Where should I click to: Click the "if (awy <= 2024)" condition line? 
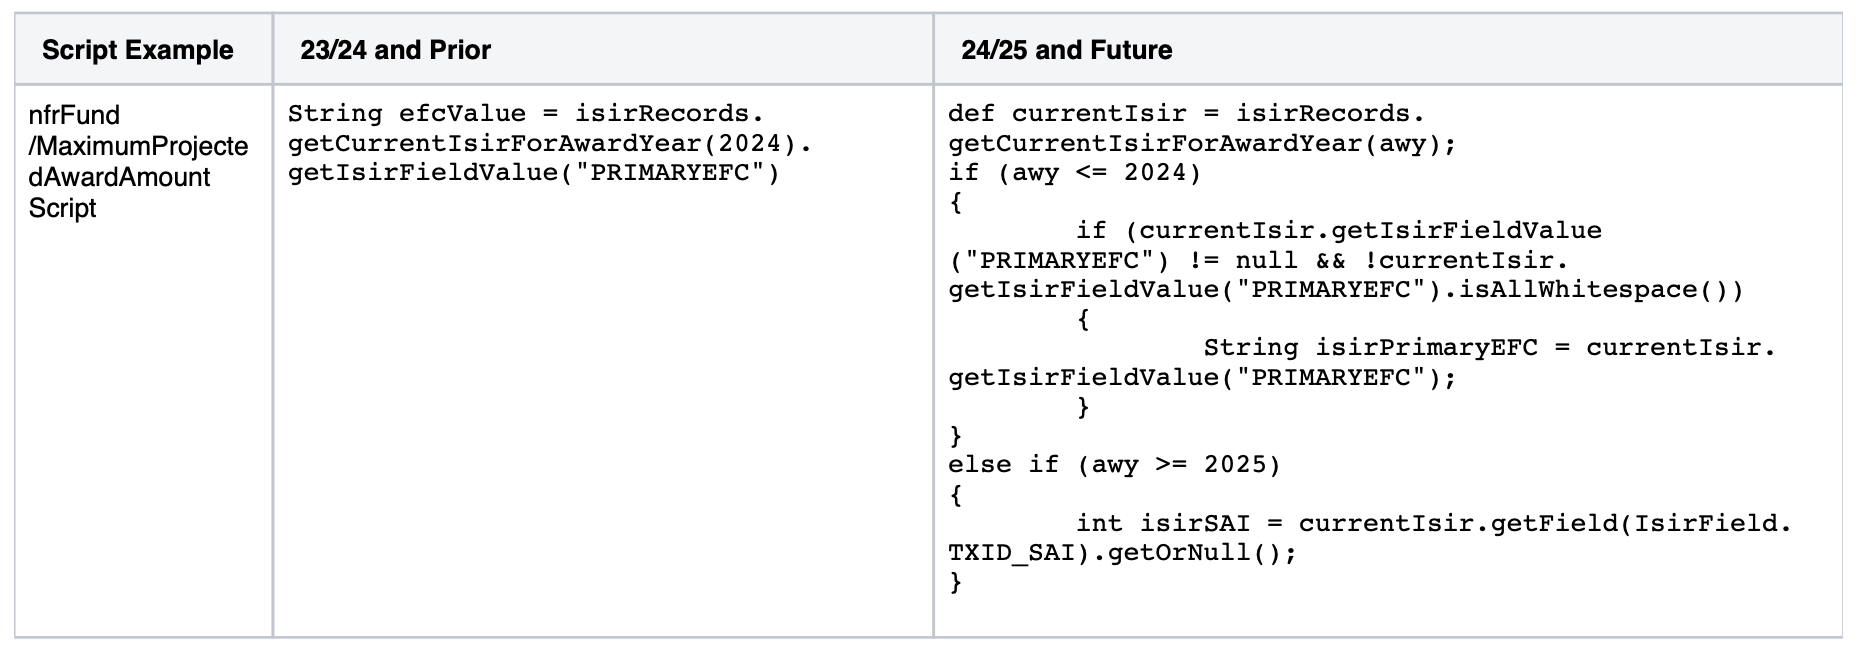[1074, 172]
